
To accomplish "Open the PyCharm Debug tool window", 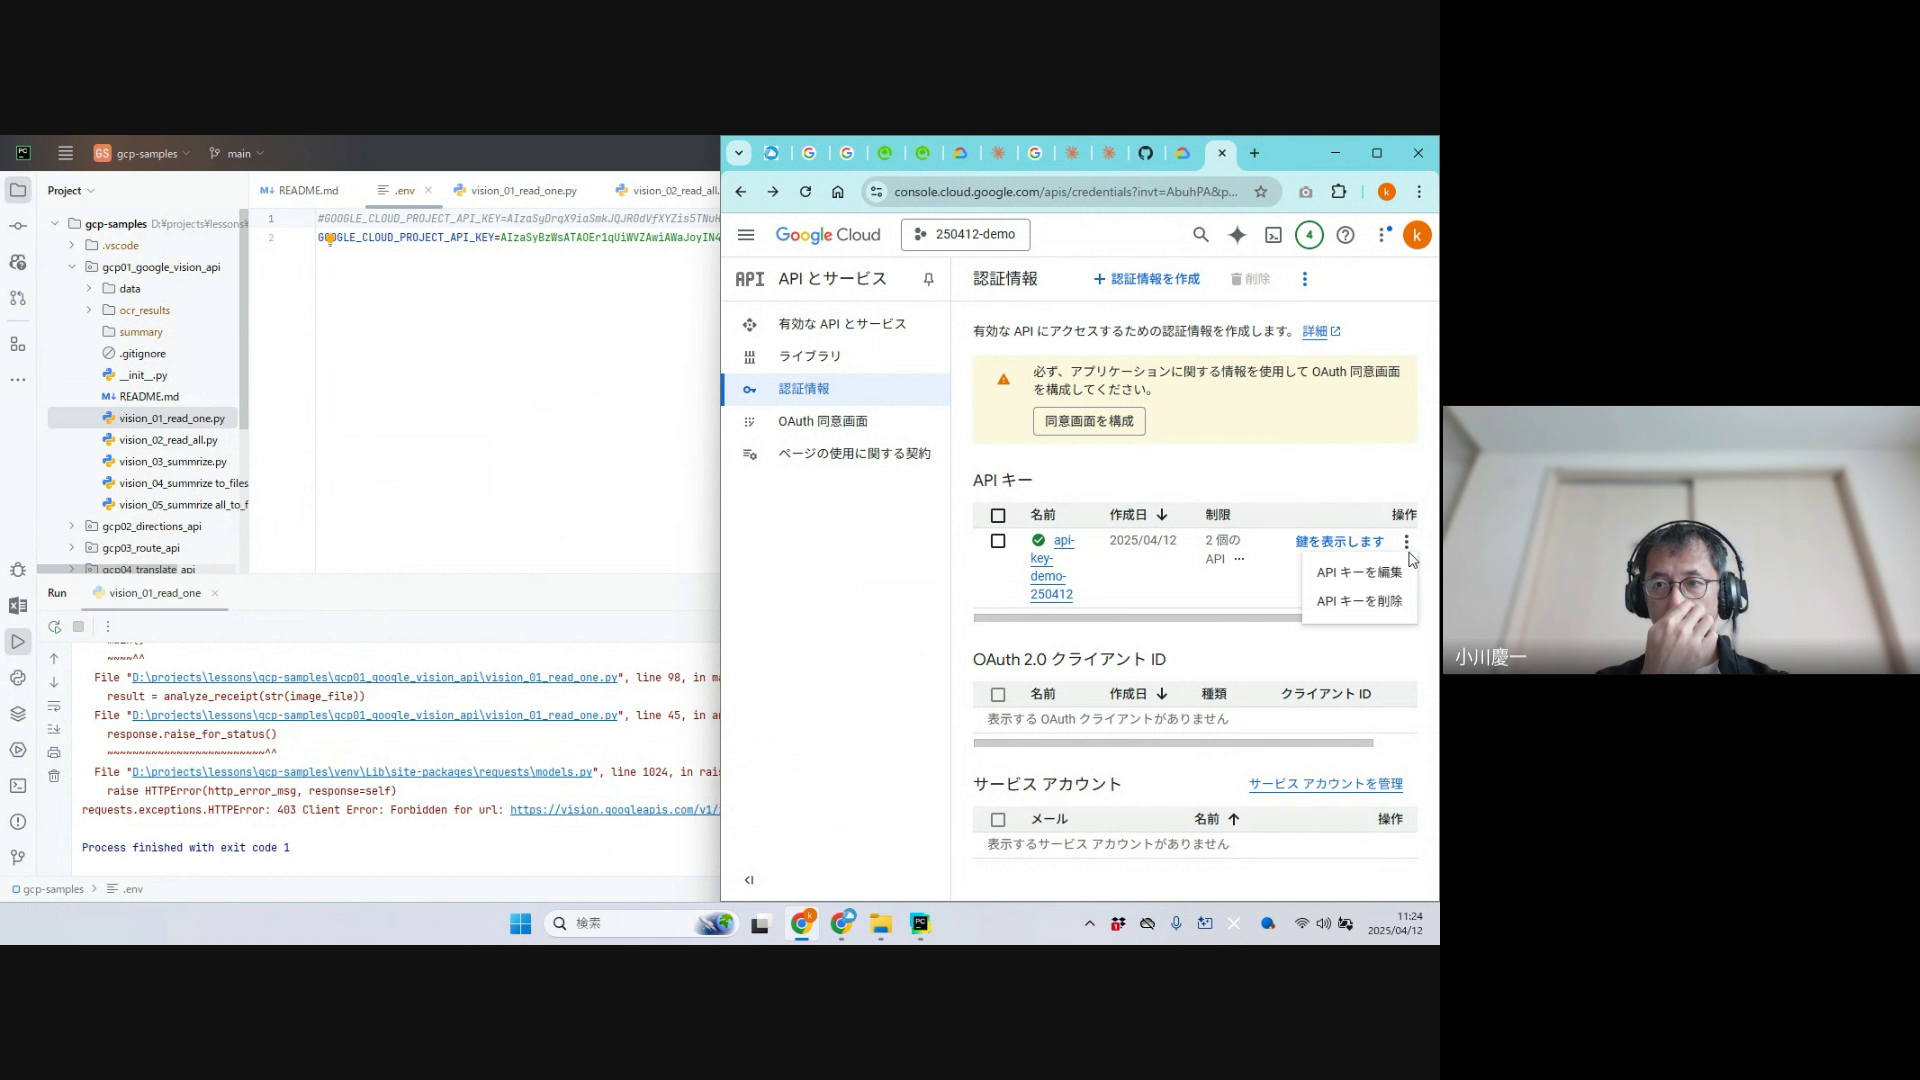I will pyautogui.click(x=18, y=570).
